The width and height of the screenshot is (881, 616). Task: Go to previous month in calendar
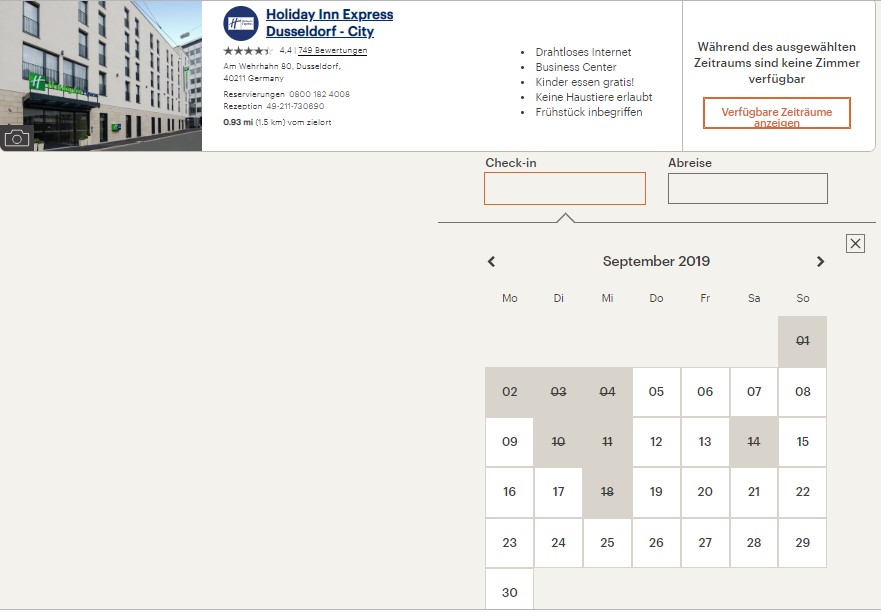(491, 262)
